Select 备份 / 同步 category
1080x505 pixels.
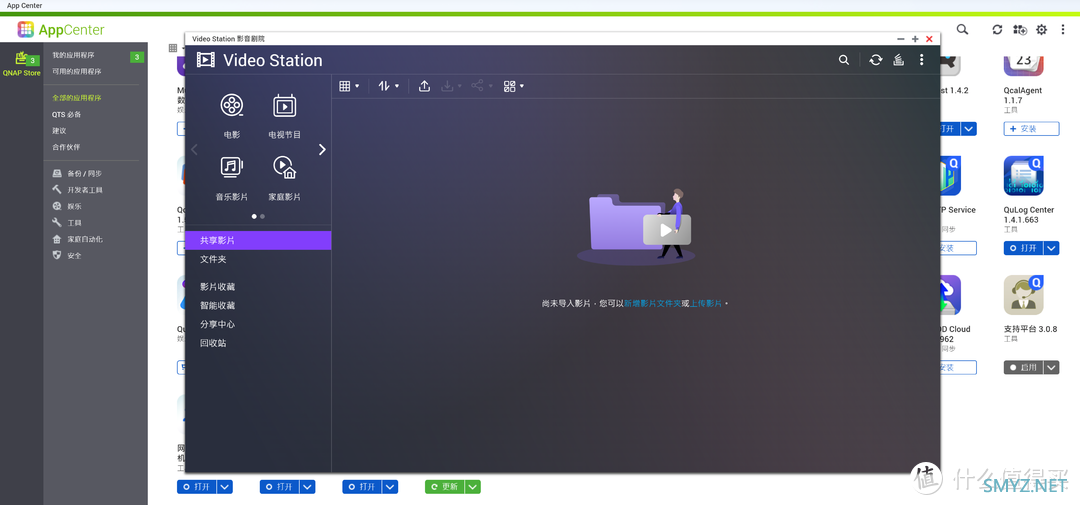click(x=77, y=174)
